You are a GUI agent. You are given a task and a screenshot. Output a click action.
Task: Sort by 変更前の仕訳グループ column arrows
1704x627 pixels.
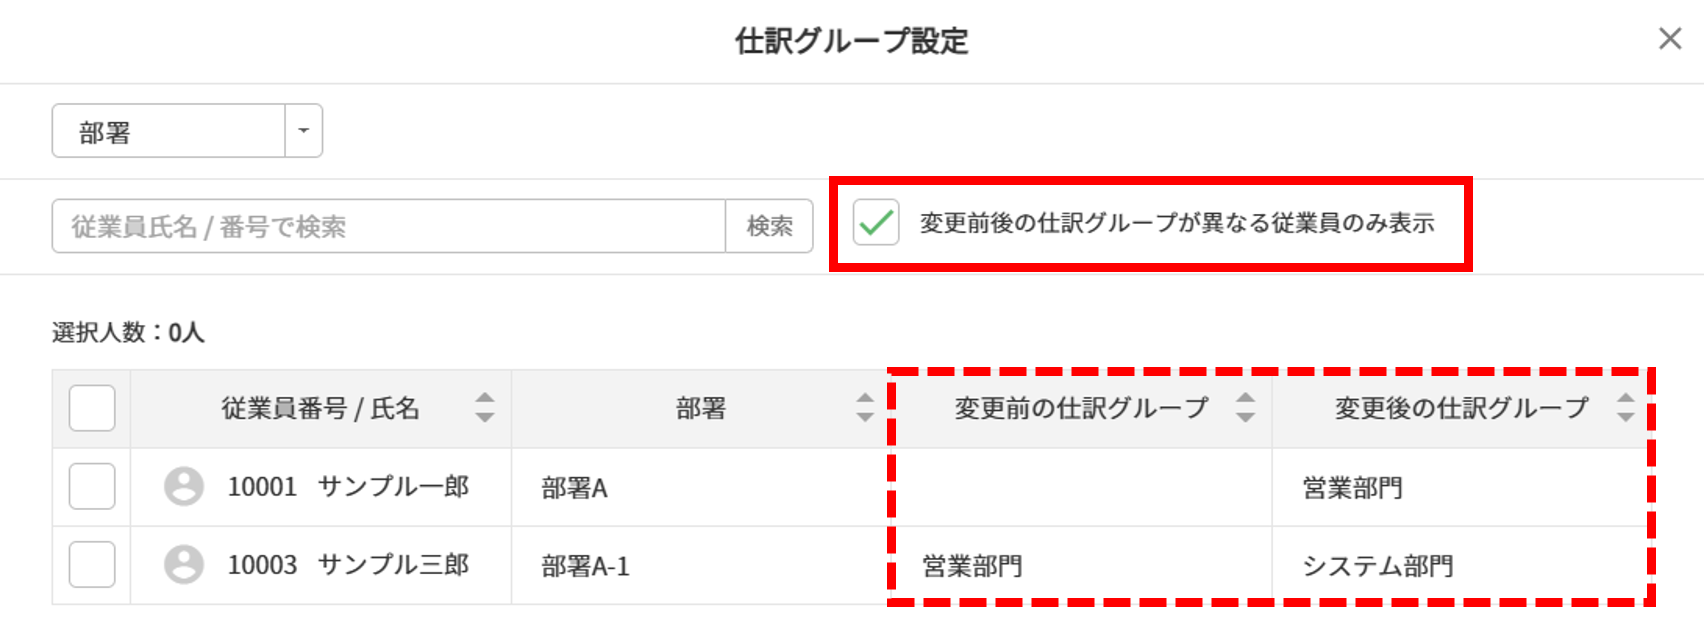[x=1245, y=407]
